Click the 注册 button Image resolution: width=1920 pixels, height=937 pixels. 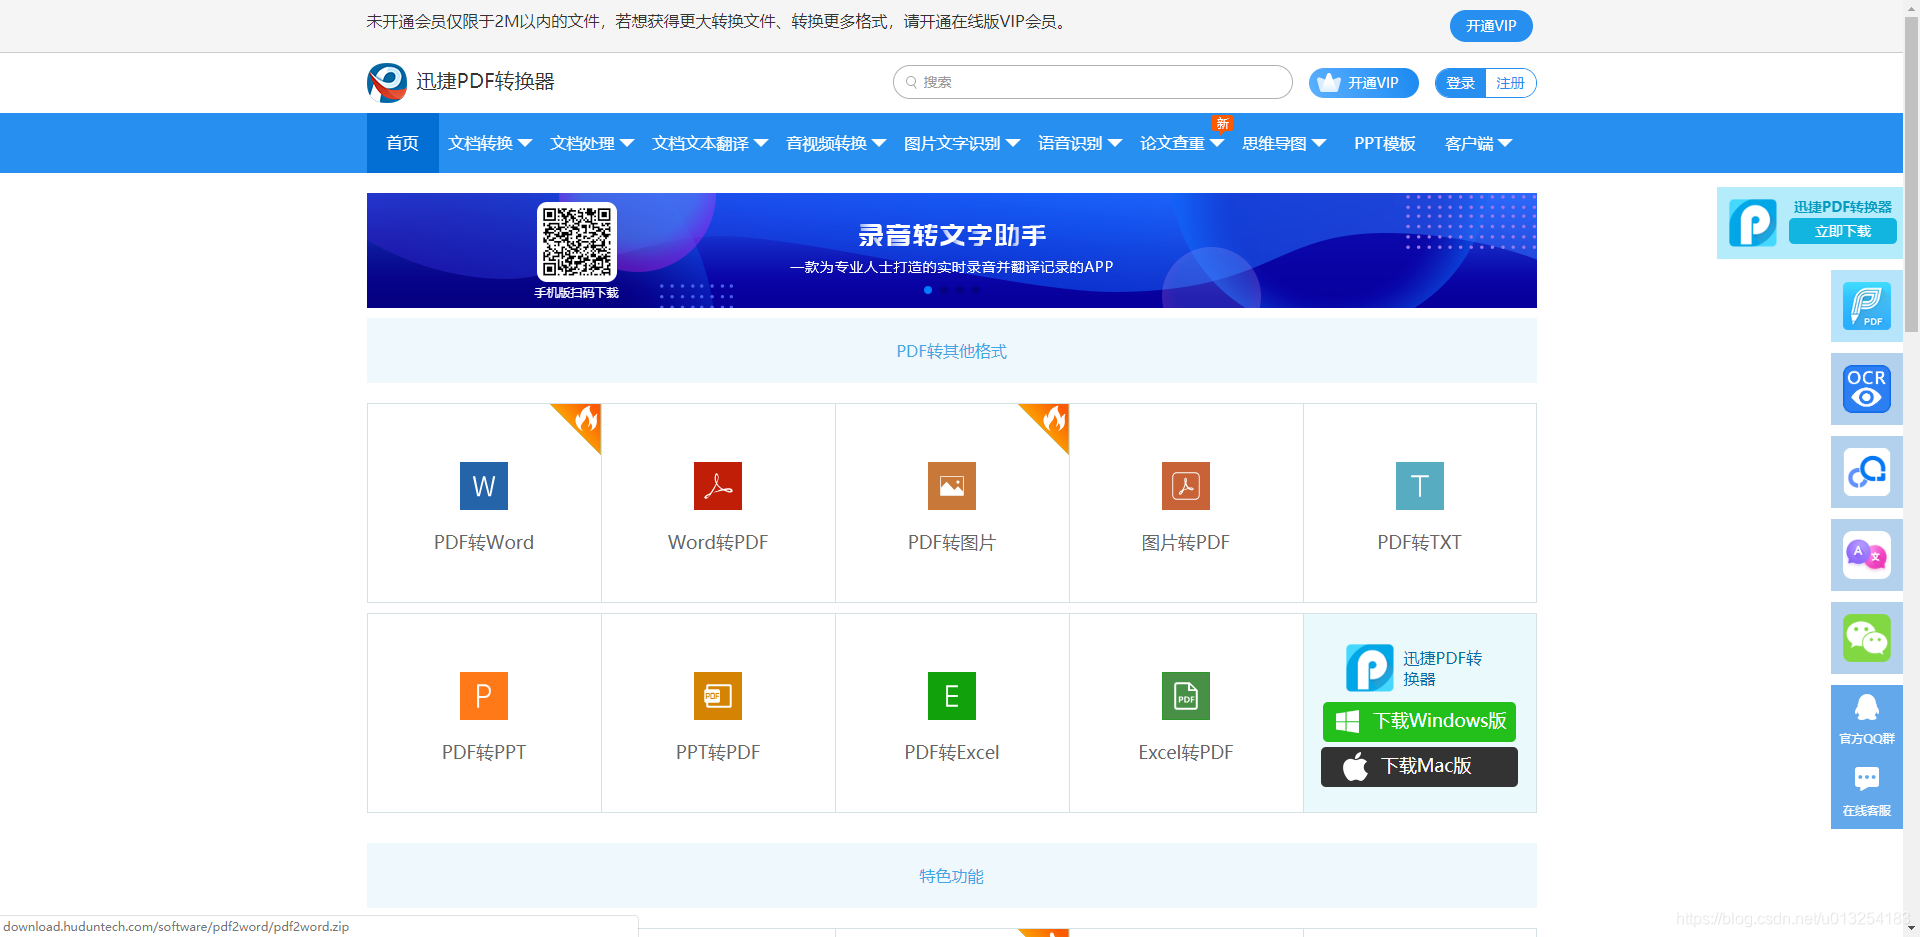pos(1511,83)
